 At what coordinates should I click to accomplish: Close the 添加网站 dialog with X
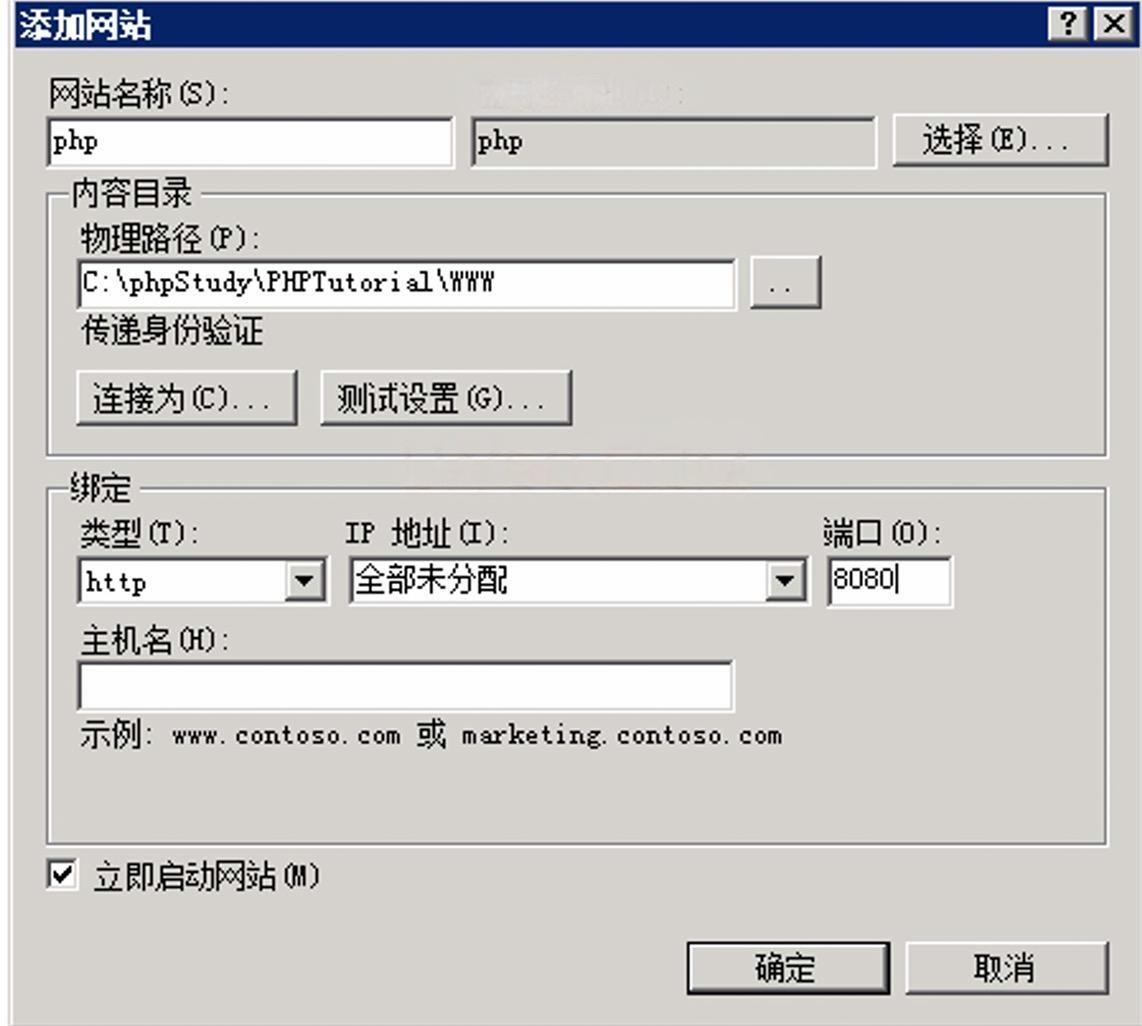(1114, 24)
